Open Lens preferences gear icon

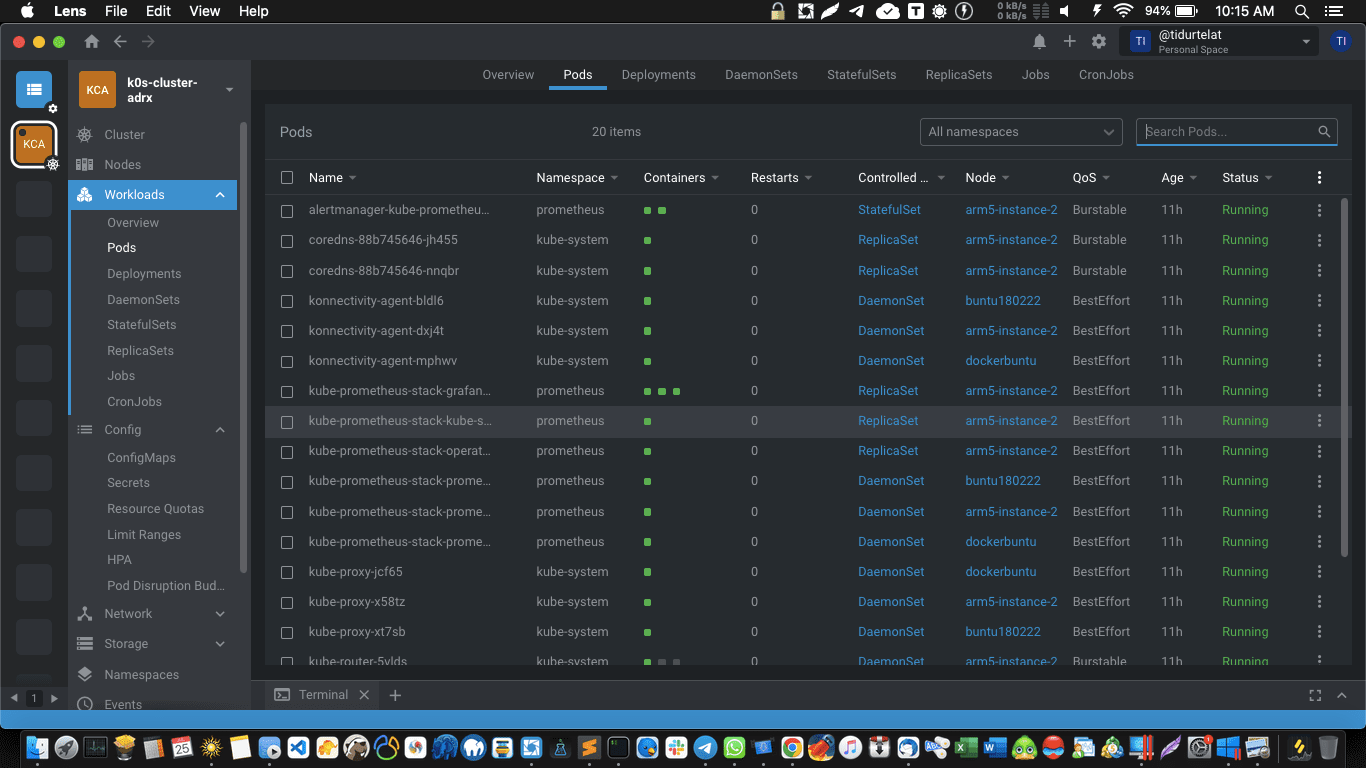tap(1099, 41)
